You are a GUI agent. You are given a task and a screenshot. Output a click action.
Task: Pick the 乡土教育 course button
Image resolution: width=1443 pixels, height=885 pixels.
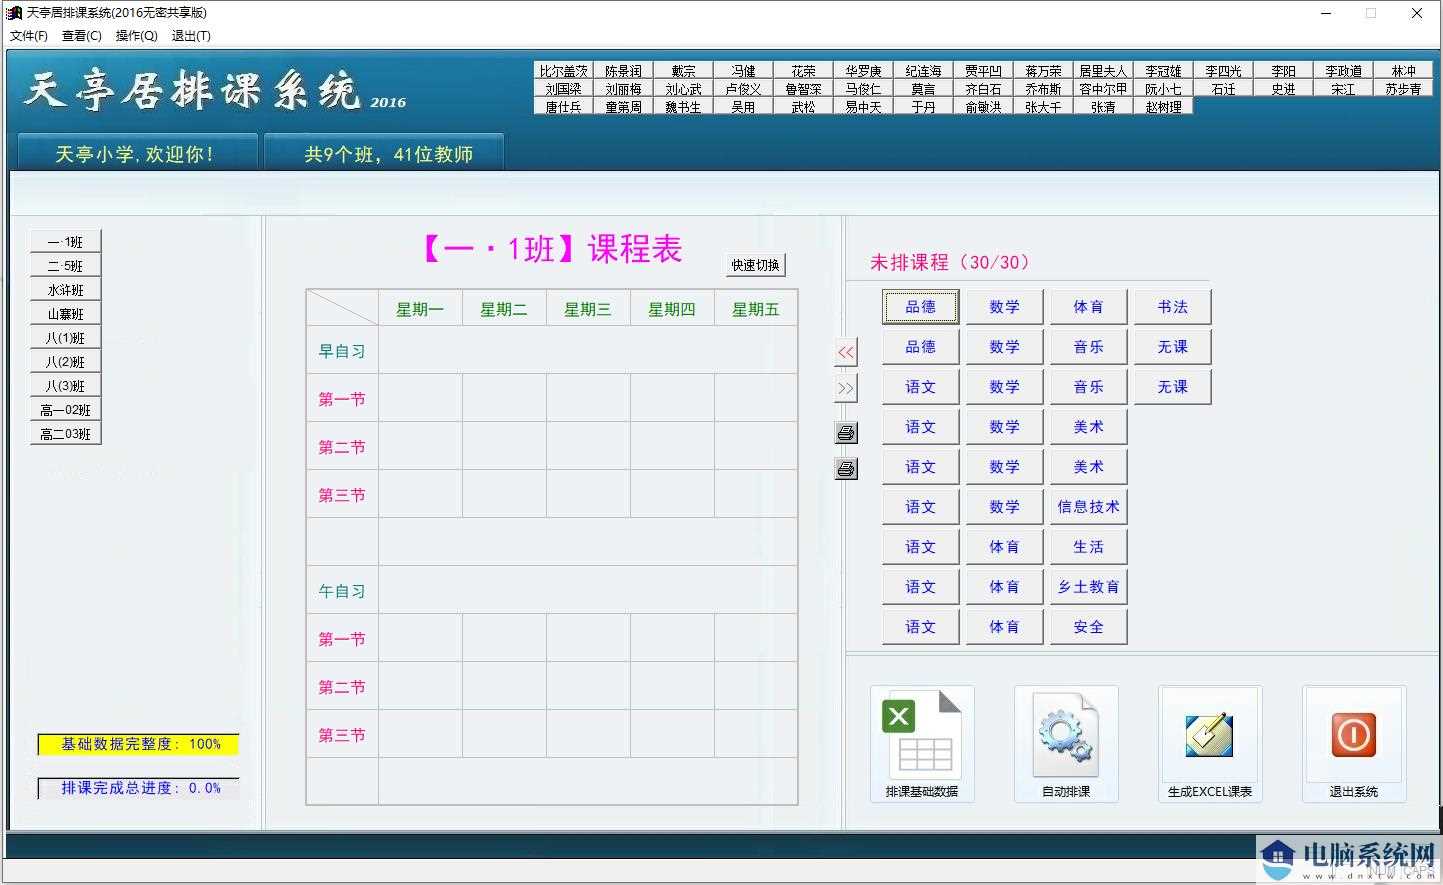coord(1088,587)
